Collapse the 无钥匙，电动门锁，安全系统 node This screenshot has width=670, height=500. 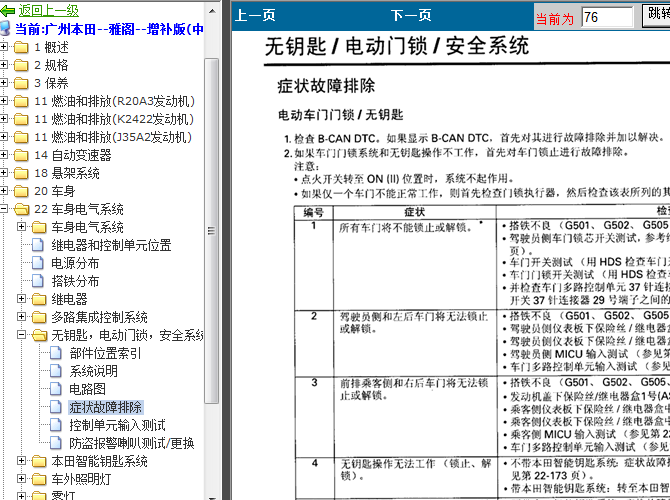tap(21, 335)
